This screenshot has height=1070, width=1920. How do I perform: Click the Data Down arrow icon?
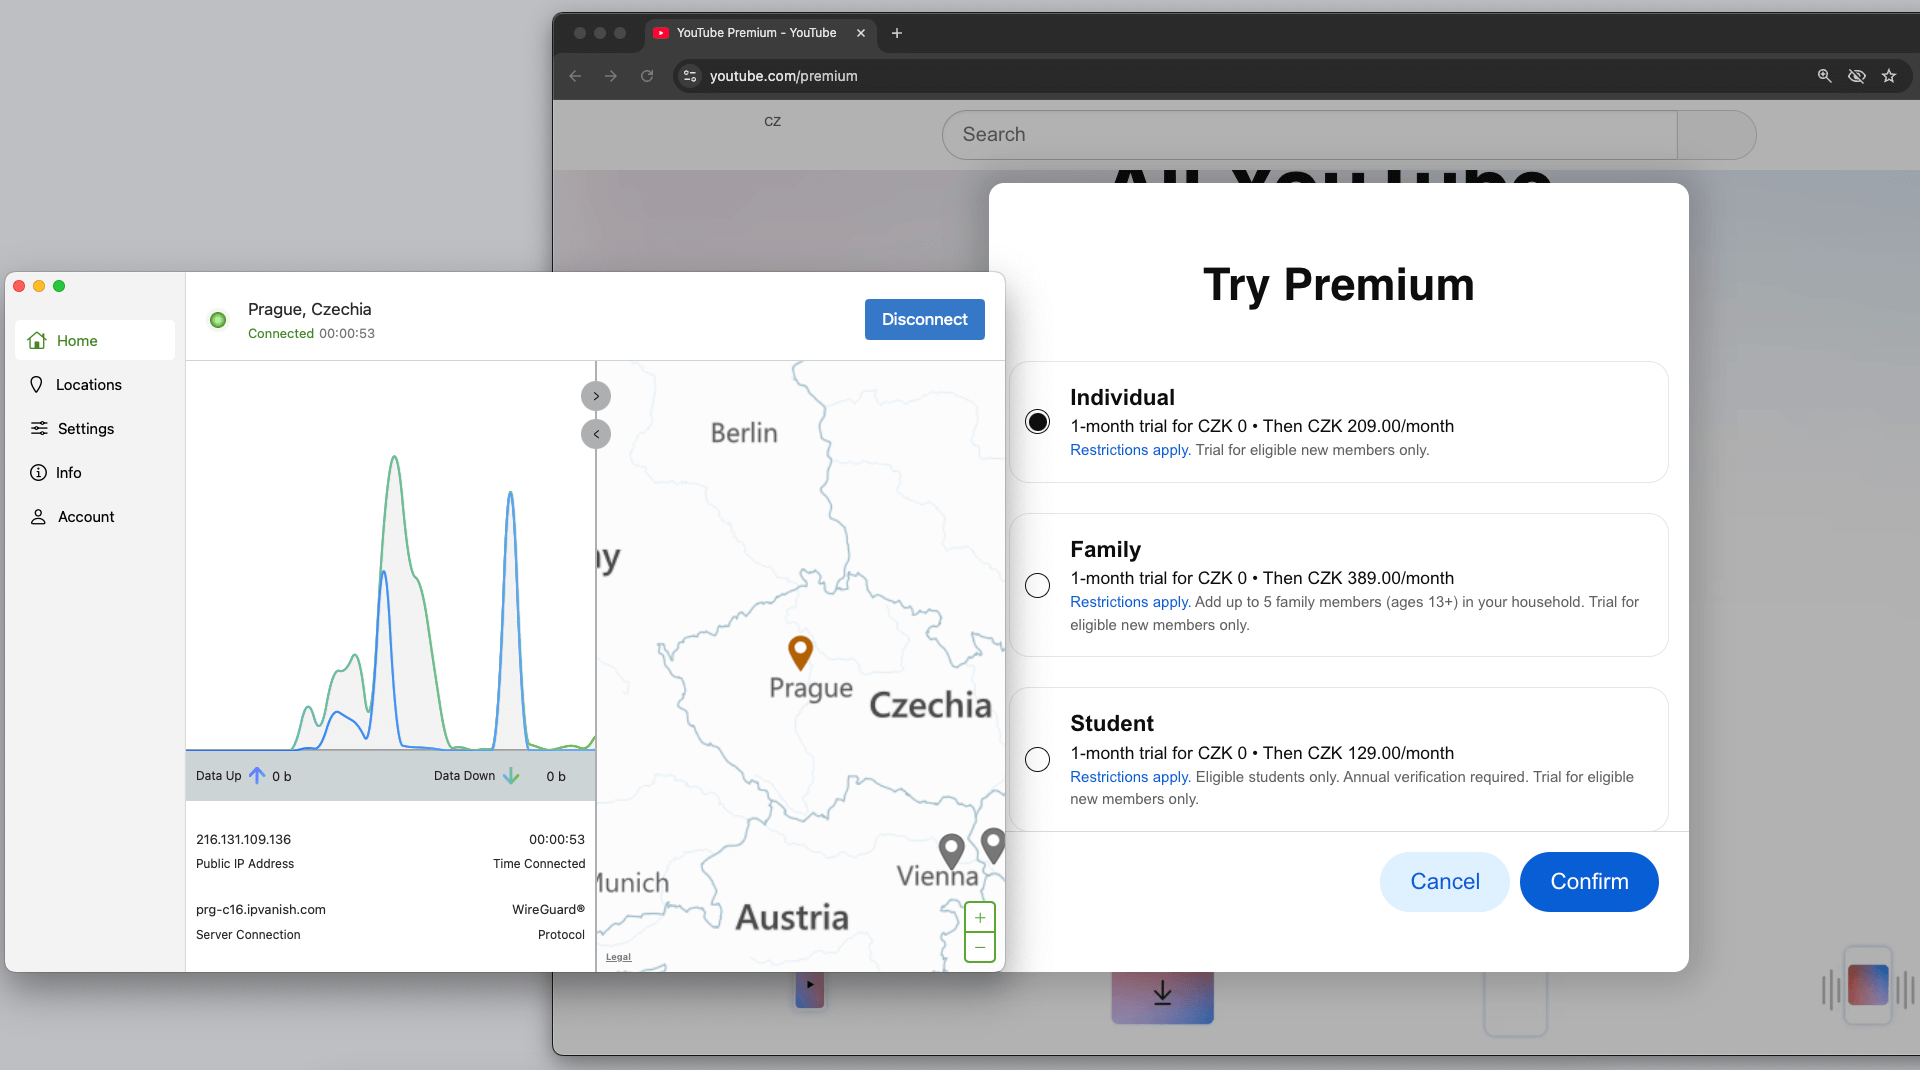tap(511, 775)
